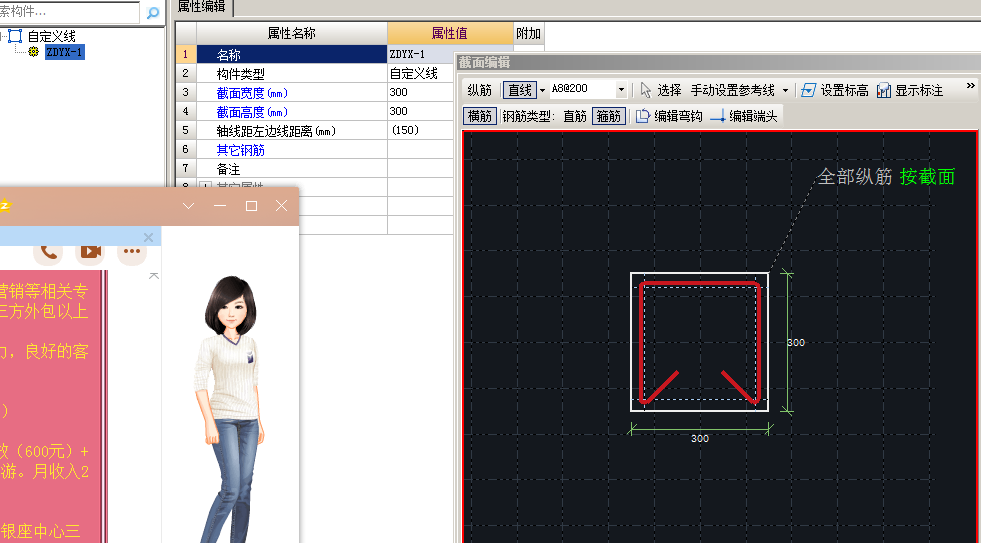Click the 纵筋 toolbar button

point(479,91)
